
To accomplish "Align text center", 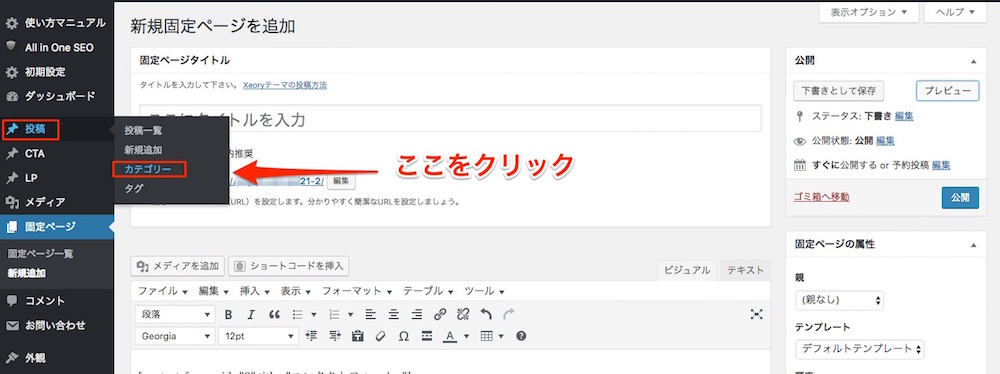I will point(393,314).
